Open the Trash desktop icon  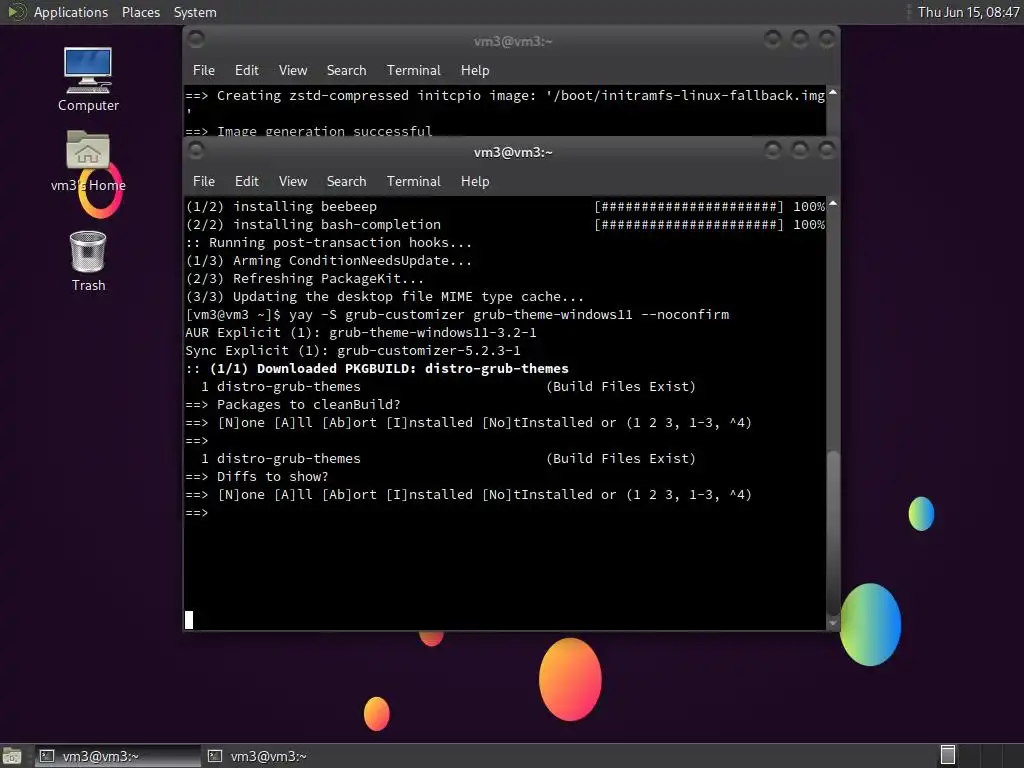coord(88,261)
